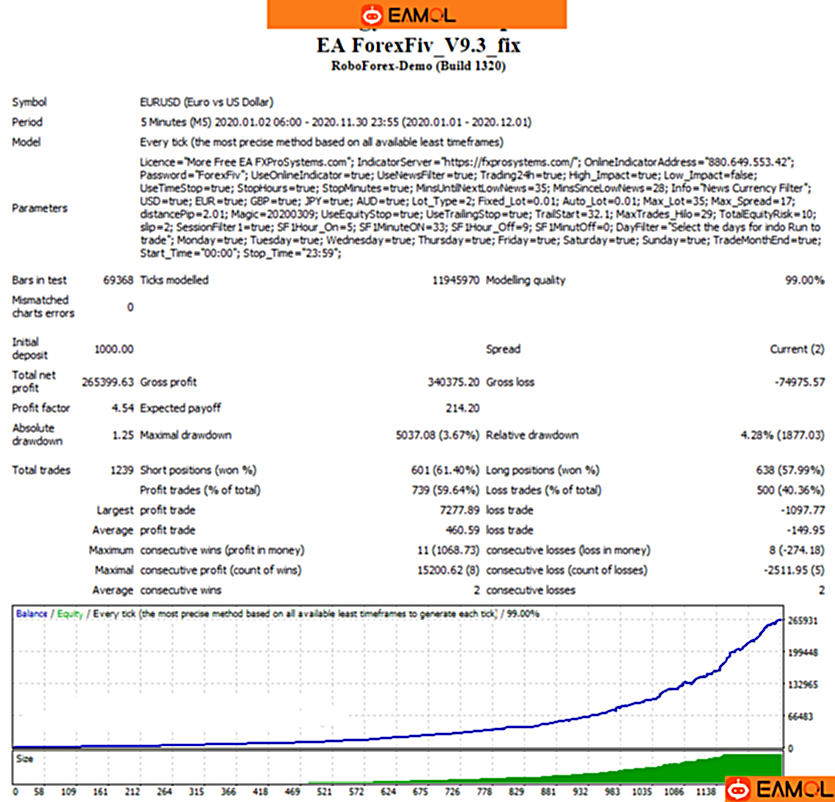
Task: Click the spread value Current (2)
Action: (797, 349)
